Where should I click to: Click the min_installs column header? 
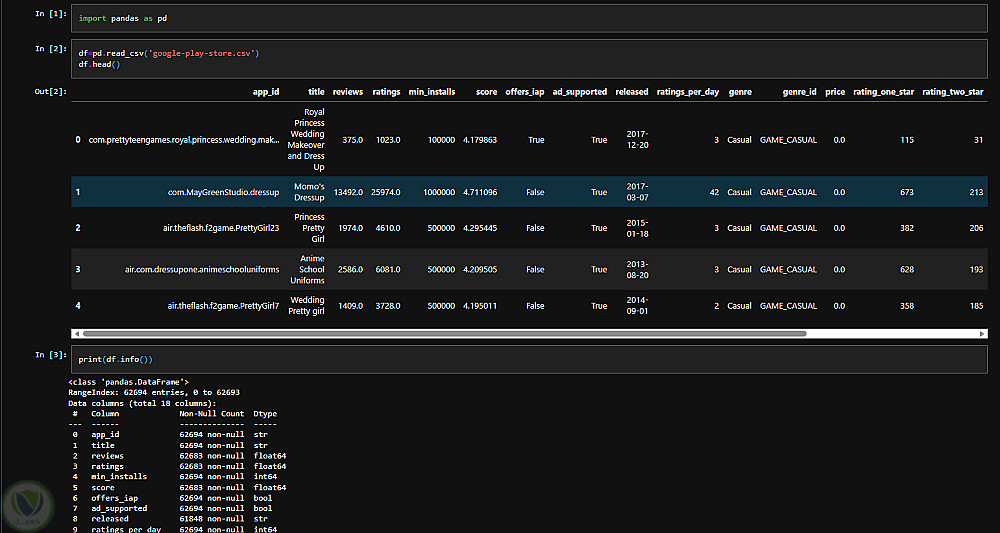tap(432, 92)
